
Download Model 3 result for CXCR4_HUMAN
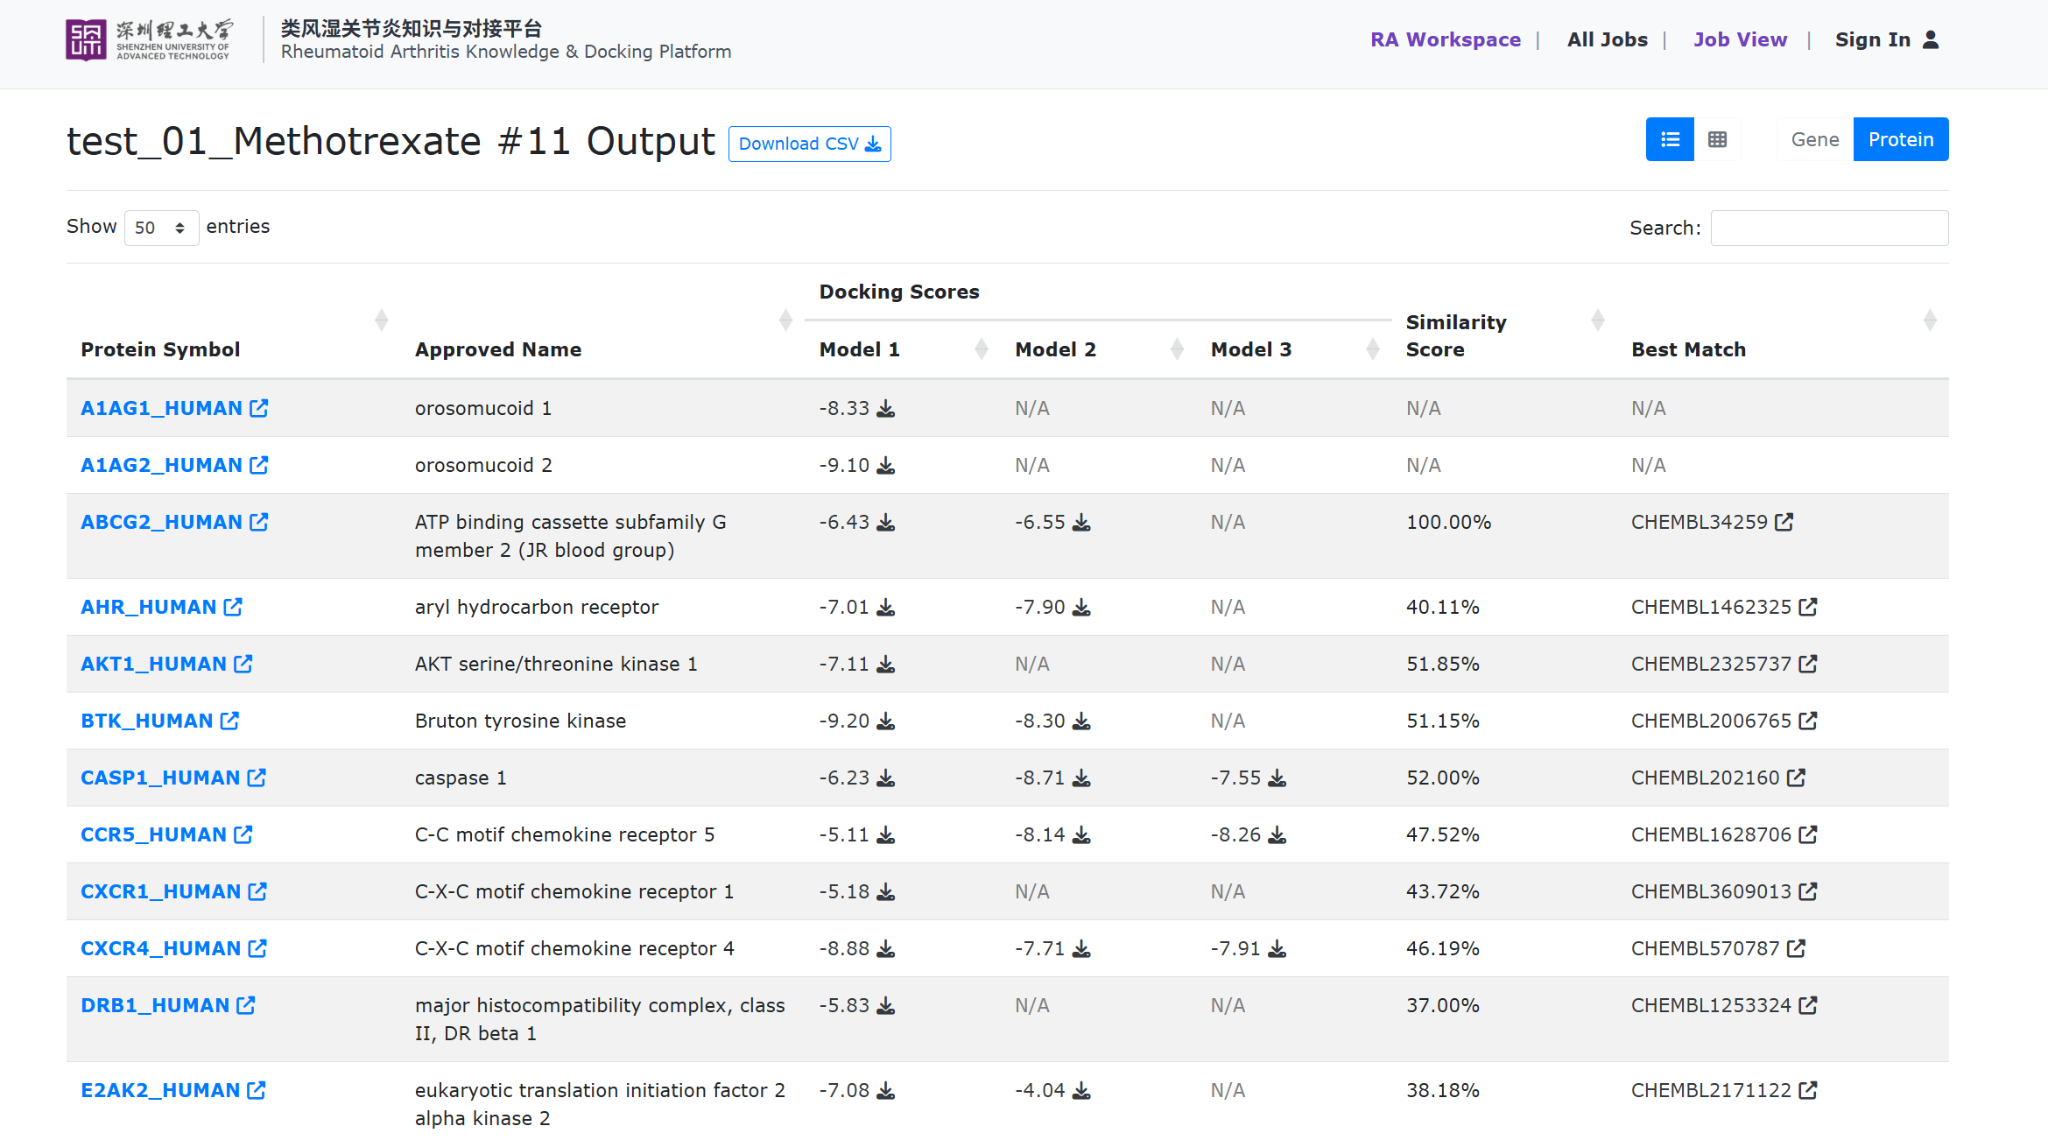pos(1277,950)
